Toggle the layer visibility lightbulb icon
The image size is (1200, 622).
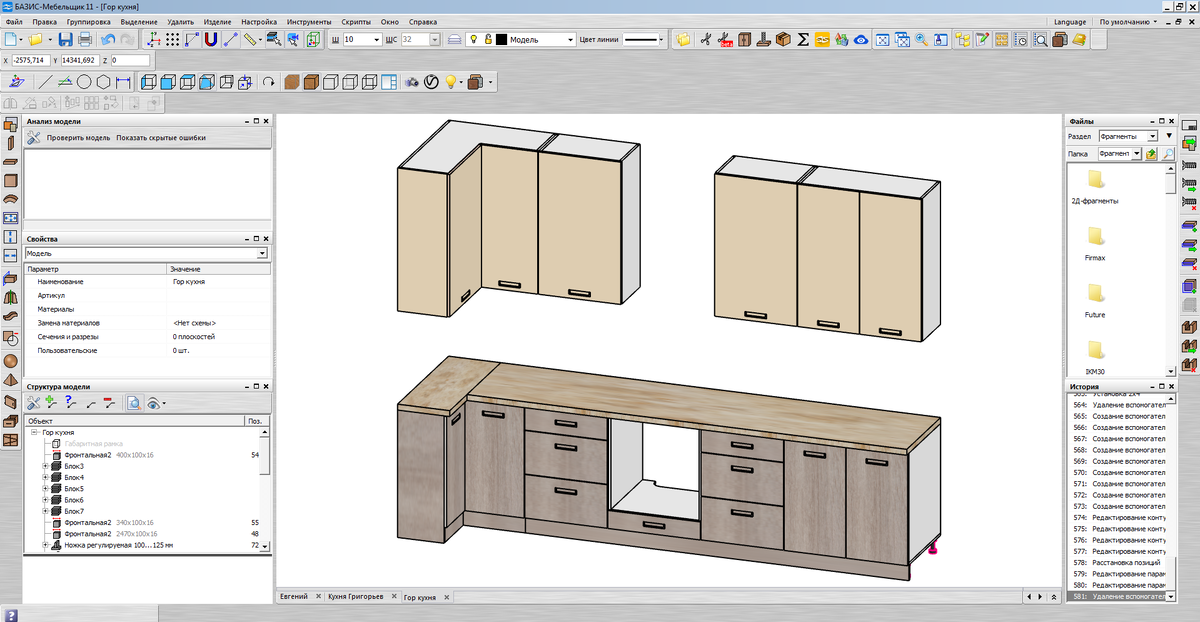[x=473, y=40]
